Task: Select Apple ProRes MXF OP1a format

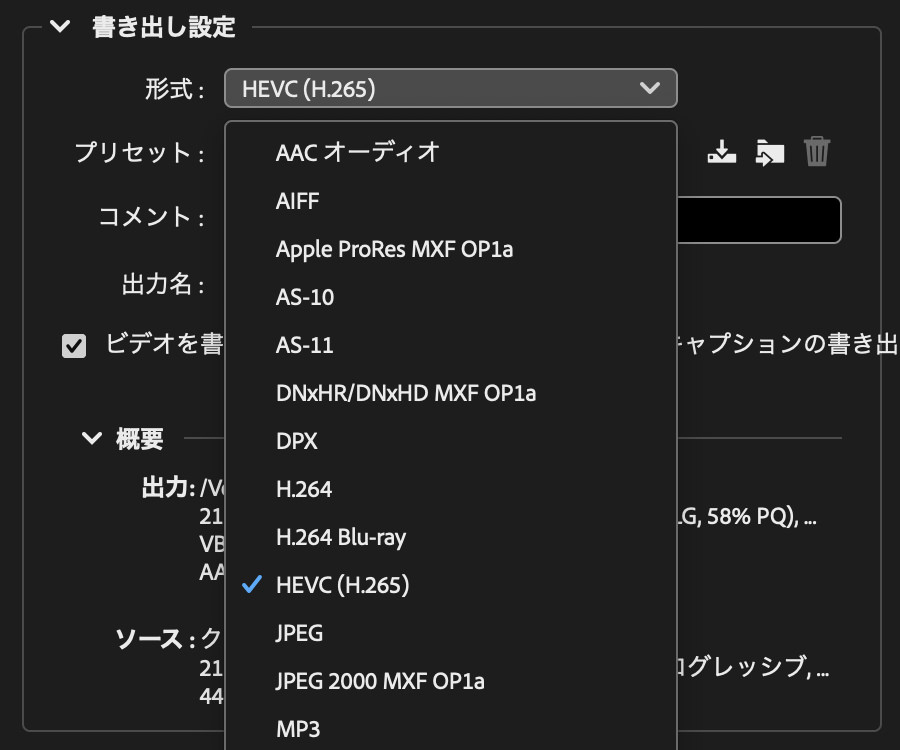Action: (394, 249)
